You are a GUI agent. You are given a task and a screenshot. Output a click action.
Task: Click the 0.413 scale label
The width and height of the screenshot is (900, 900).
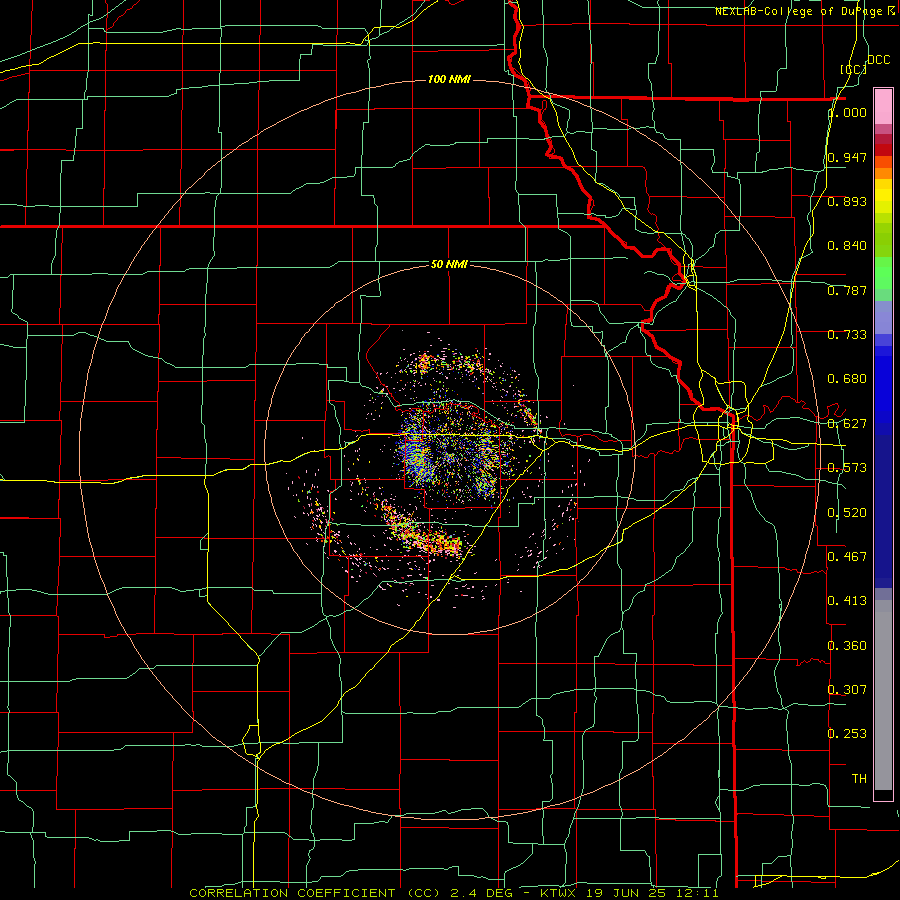tap(847, 601)
